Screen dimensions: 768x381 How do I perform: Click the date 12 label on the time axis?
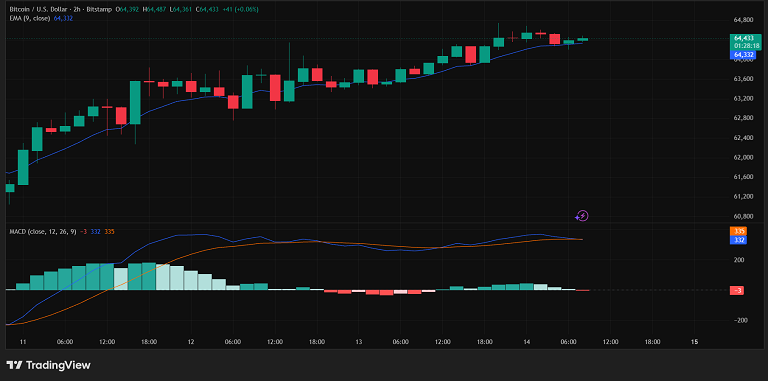tap(191, 342)
